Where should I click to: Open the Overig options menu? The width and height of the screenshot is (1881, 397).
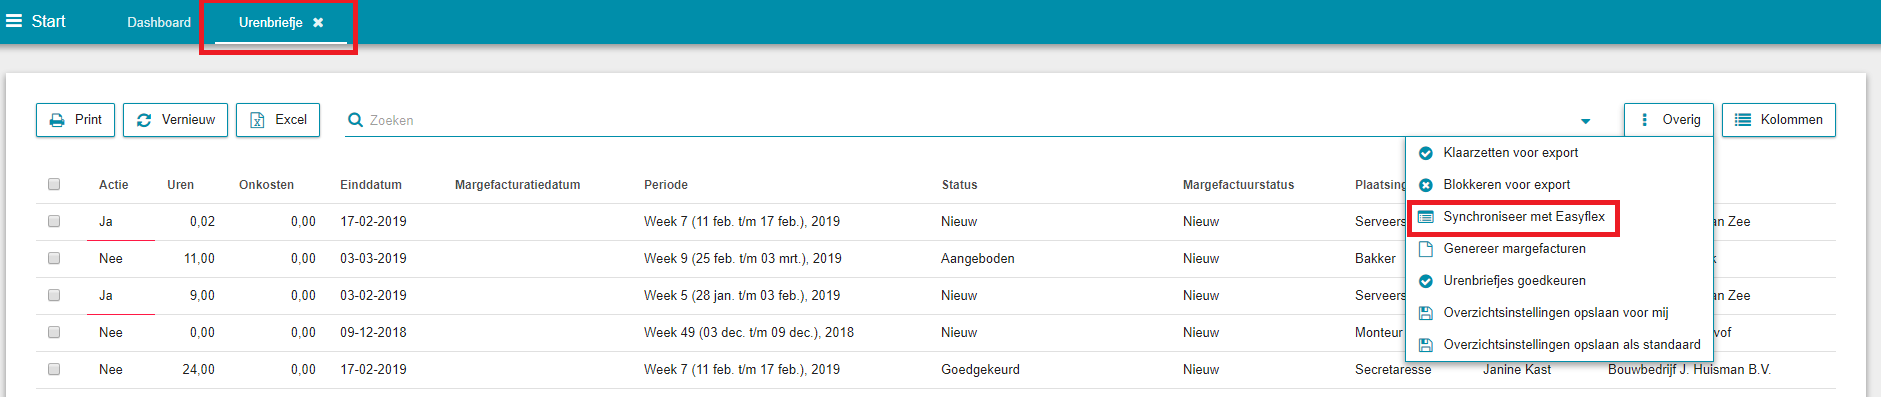(x=1668, y=120)
